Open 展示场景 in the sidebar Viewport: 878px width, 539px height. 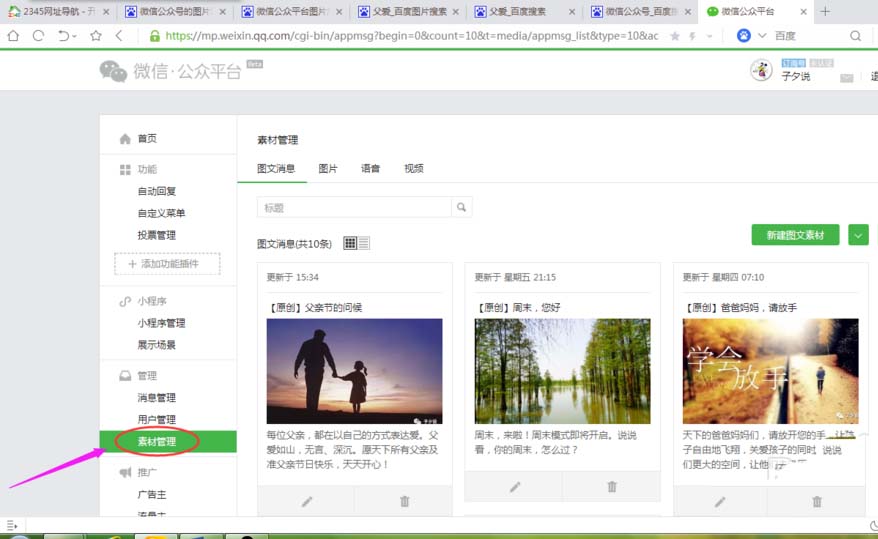(x=157, y=345)
